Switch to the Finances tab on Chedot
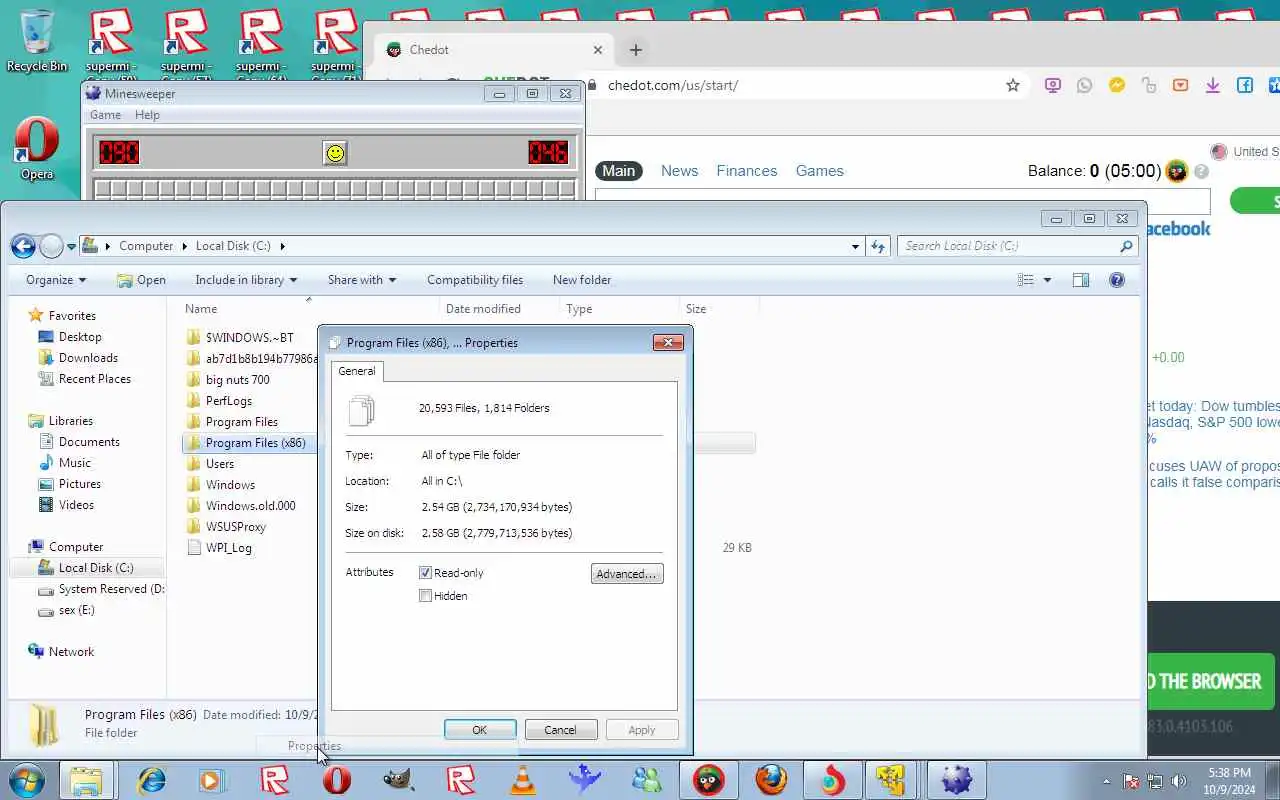1280x800 pixels. point(746,171)
